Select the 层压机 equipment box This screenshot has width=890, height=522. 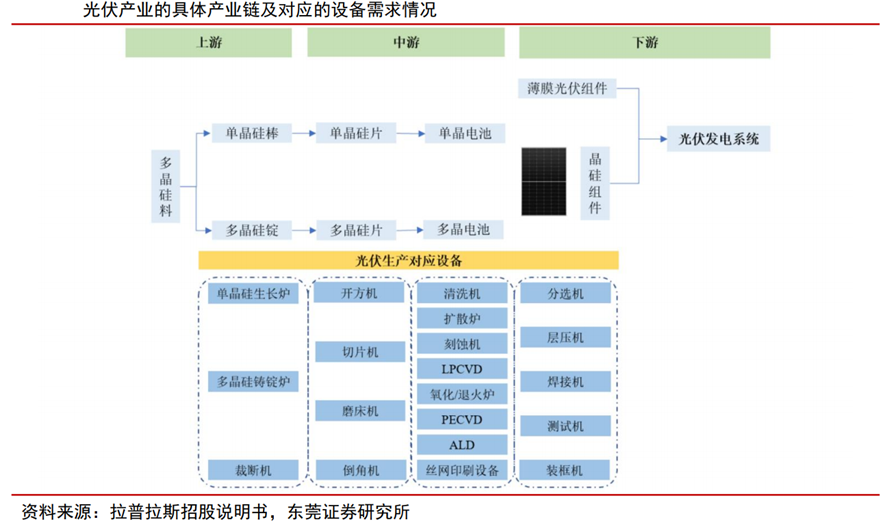[565, 338]
